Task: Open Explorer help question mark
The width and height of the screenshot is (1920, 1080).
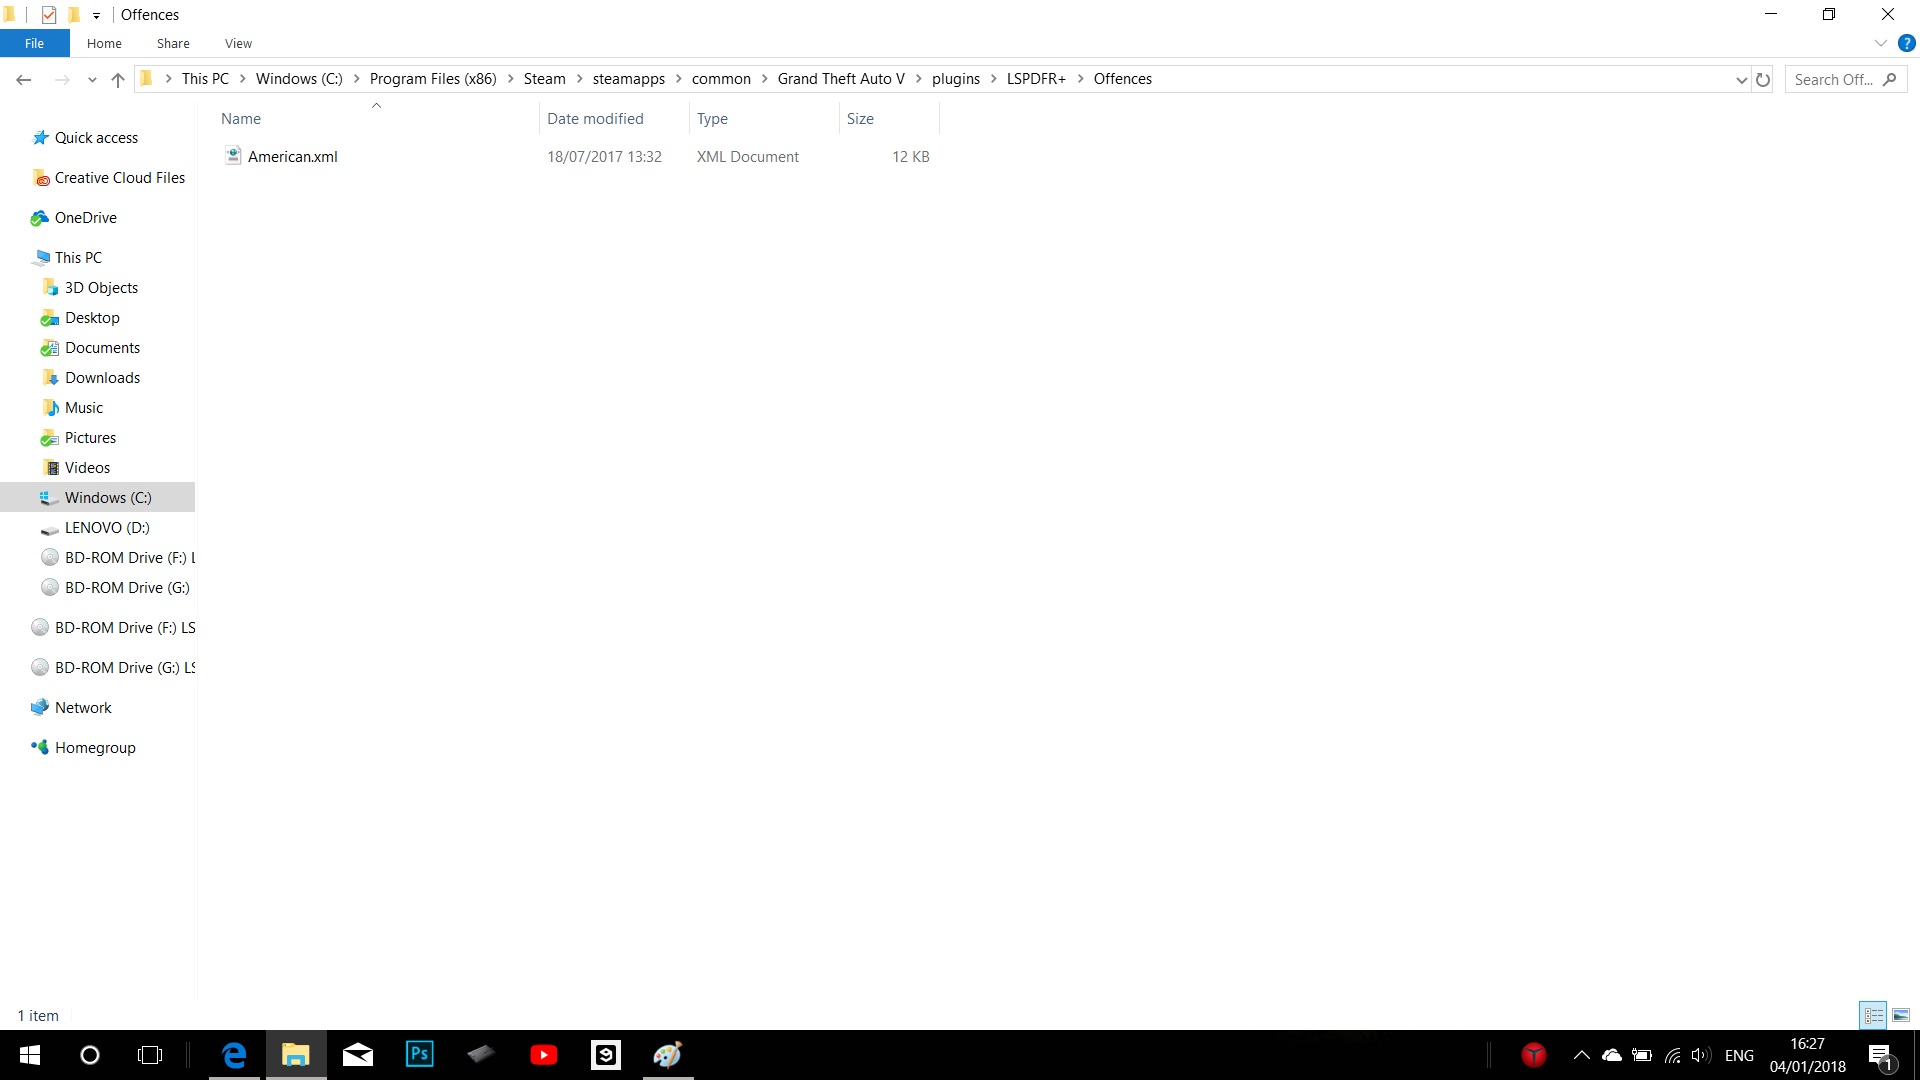Action: (x=1906, y=43)
